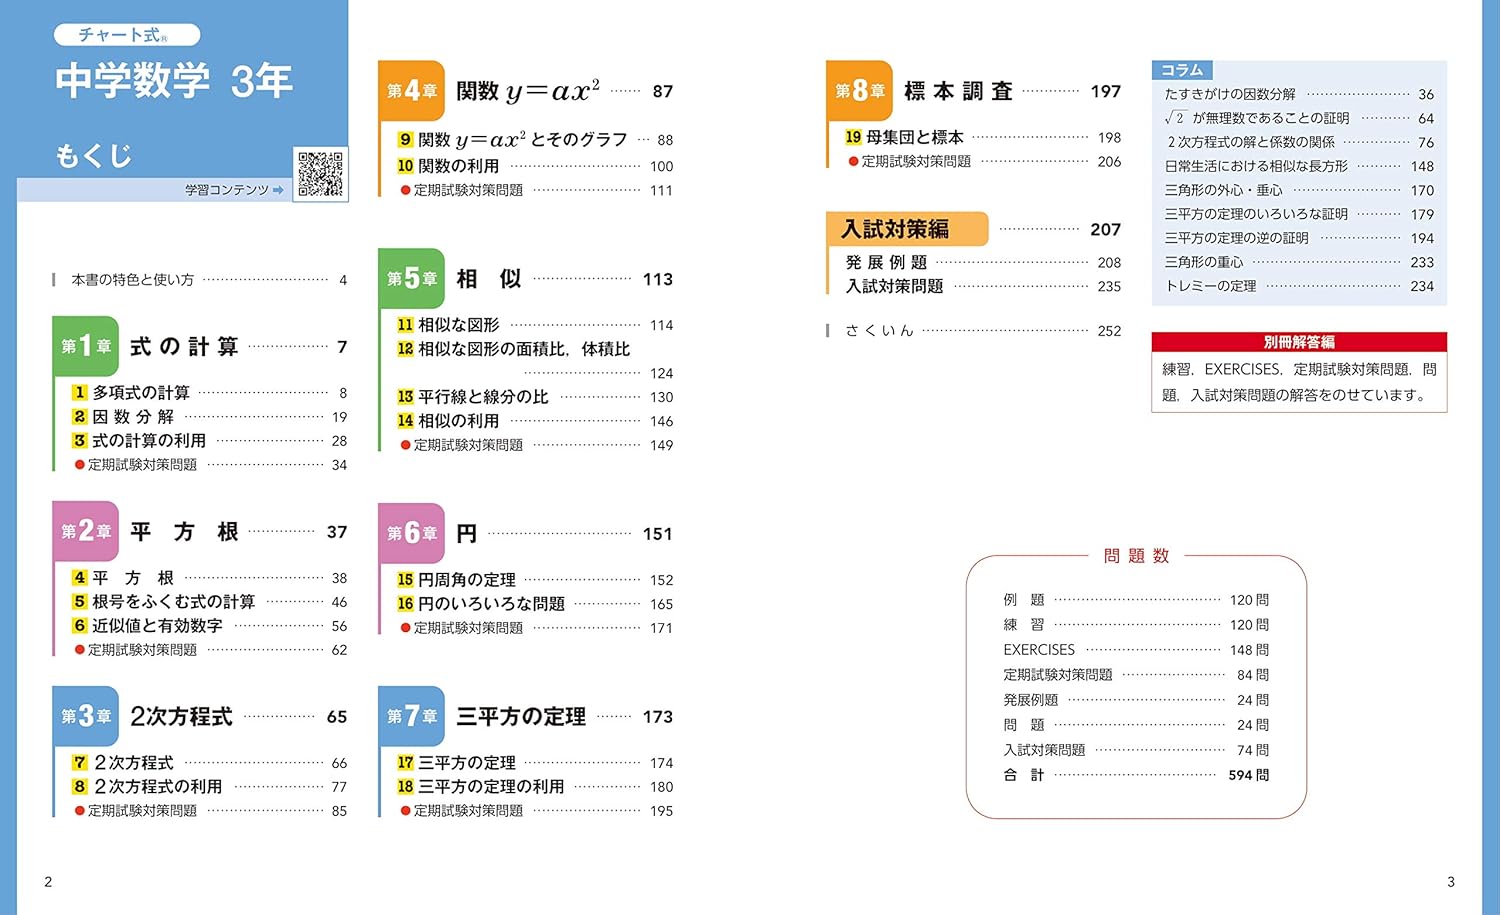Screen dimensions: 1500x915
Task: Click the チャート式 logo badge
Action: (126, 34)
